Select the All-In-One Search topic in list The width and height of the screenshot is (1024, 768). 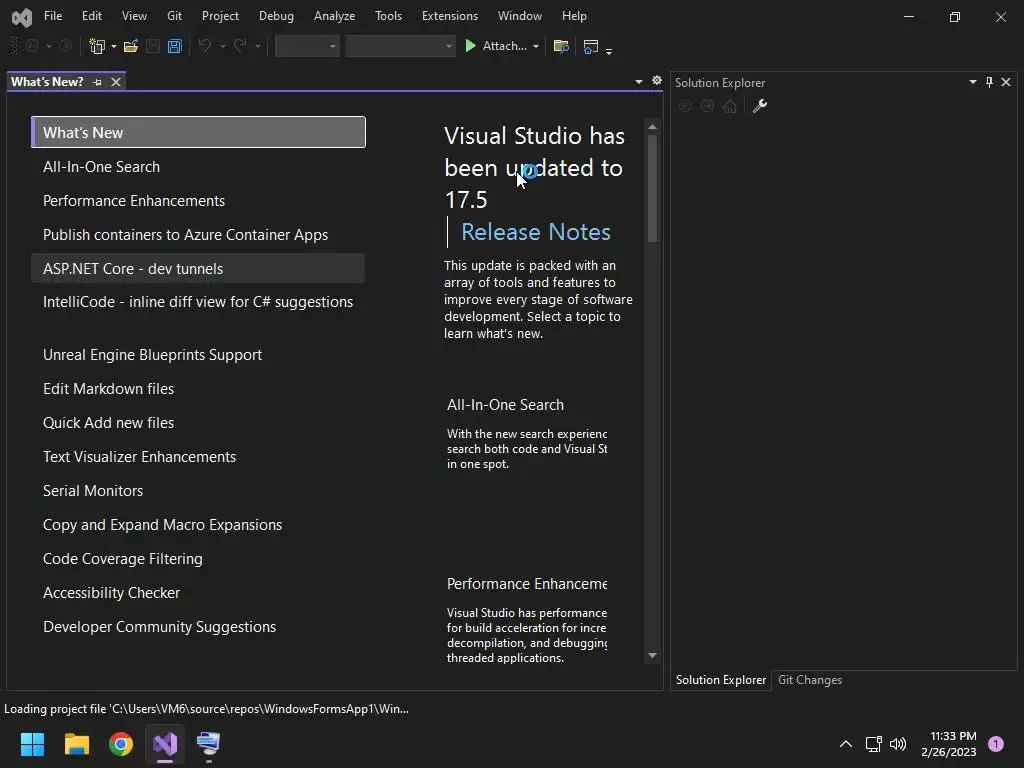[198, 167]
